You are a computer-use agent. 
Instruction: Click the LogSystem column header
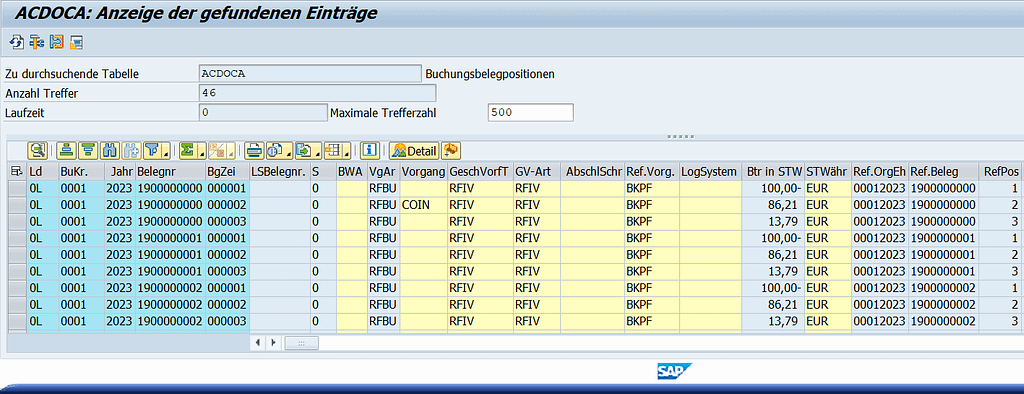tap(710, 171)
